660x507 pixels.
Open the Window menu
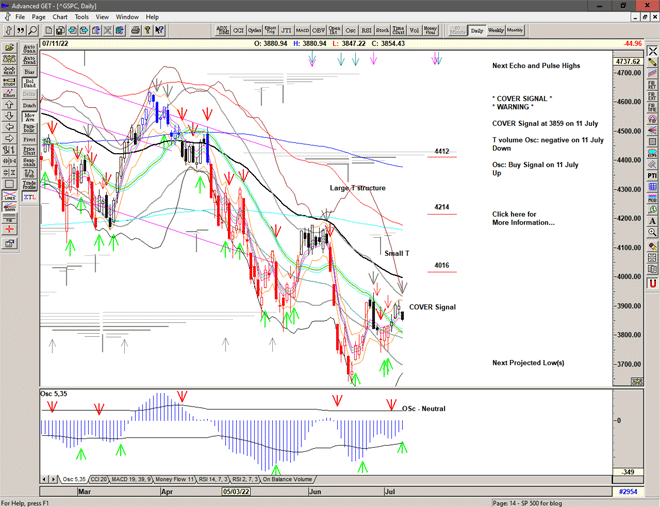tap(127, 17)
